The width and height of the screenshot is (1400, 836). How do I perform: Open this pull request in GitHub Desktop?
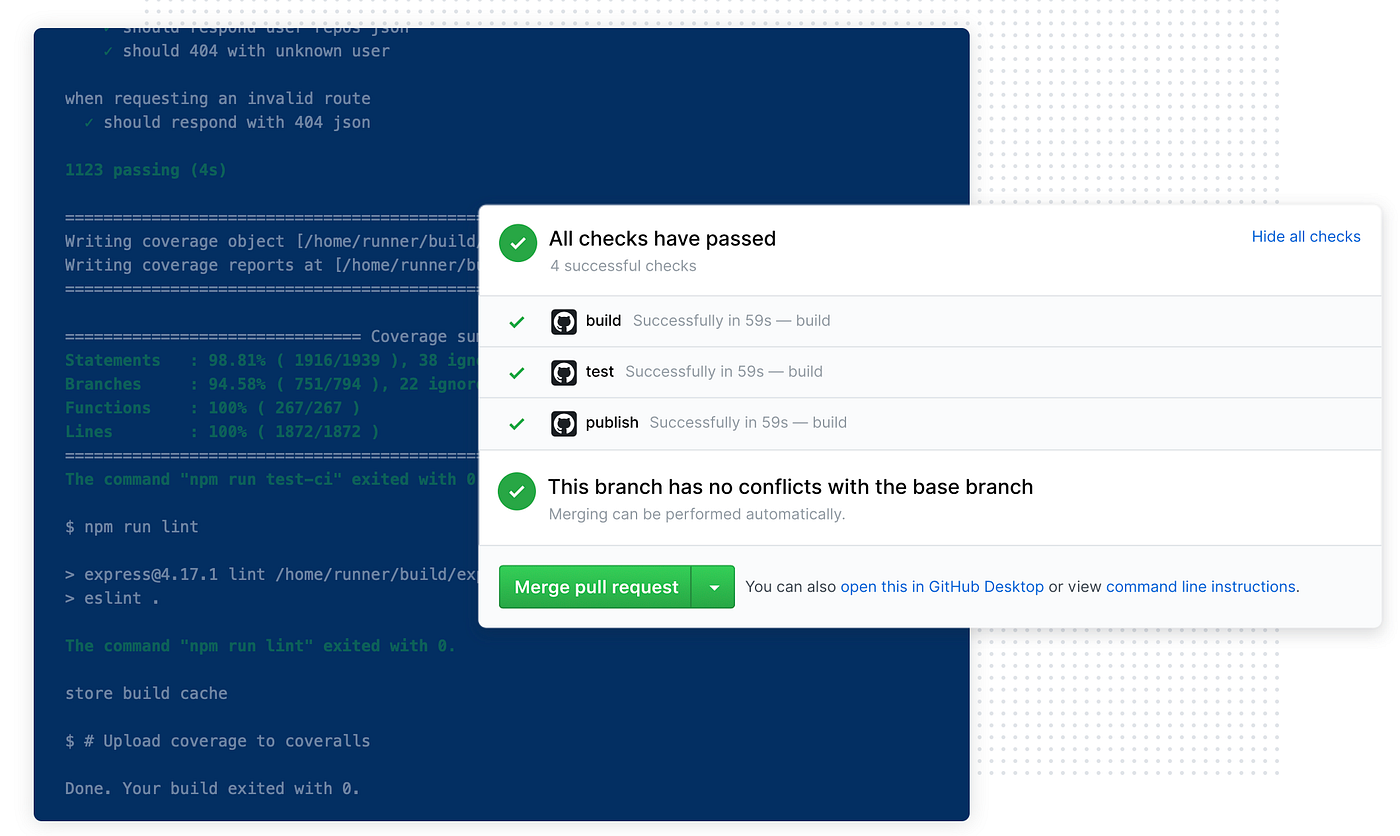click(941, 587)
